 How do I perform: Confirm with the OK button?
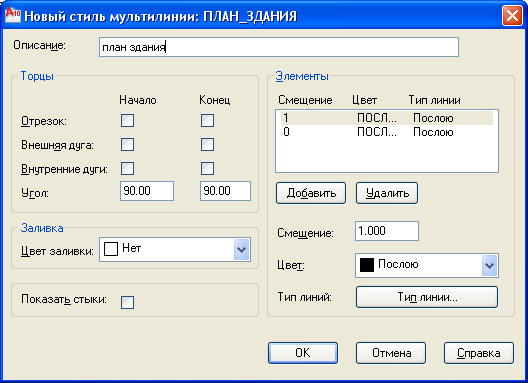pyautogui.click(x=303, y=353)
